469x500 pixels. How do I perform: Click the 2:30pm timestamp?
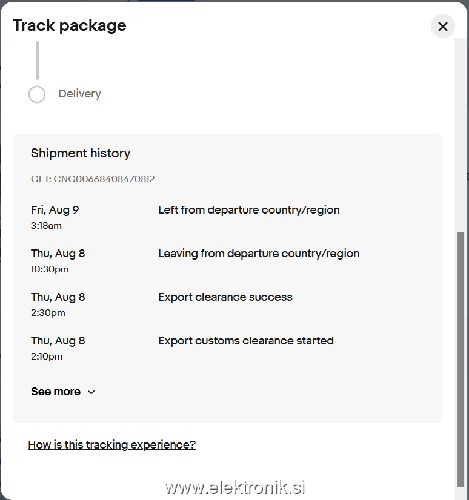click(48, 313)
